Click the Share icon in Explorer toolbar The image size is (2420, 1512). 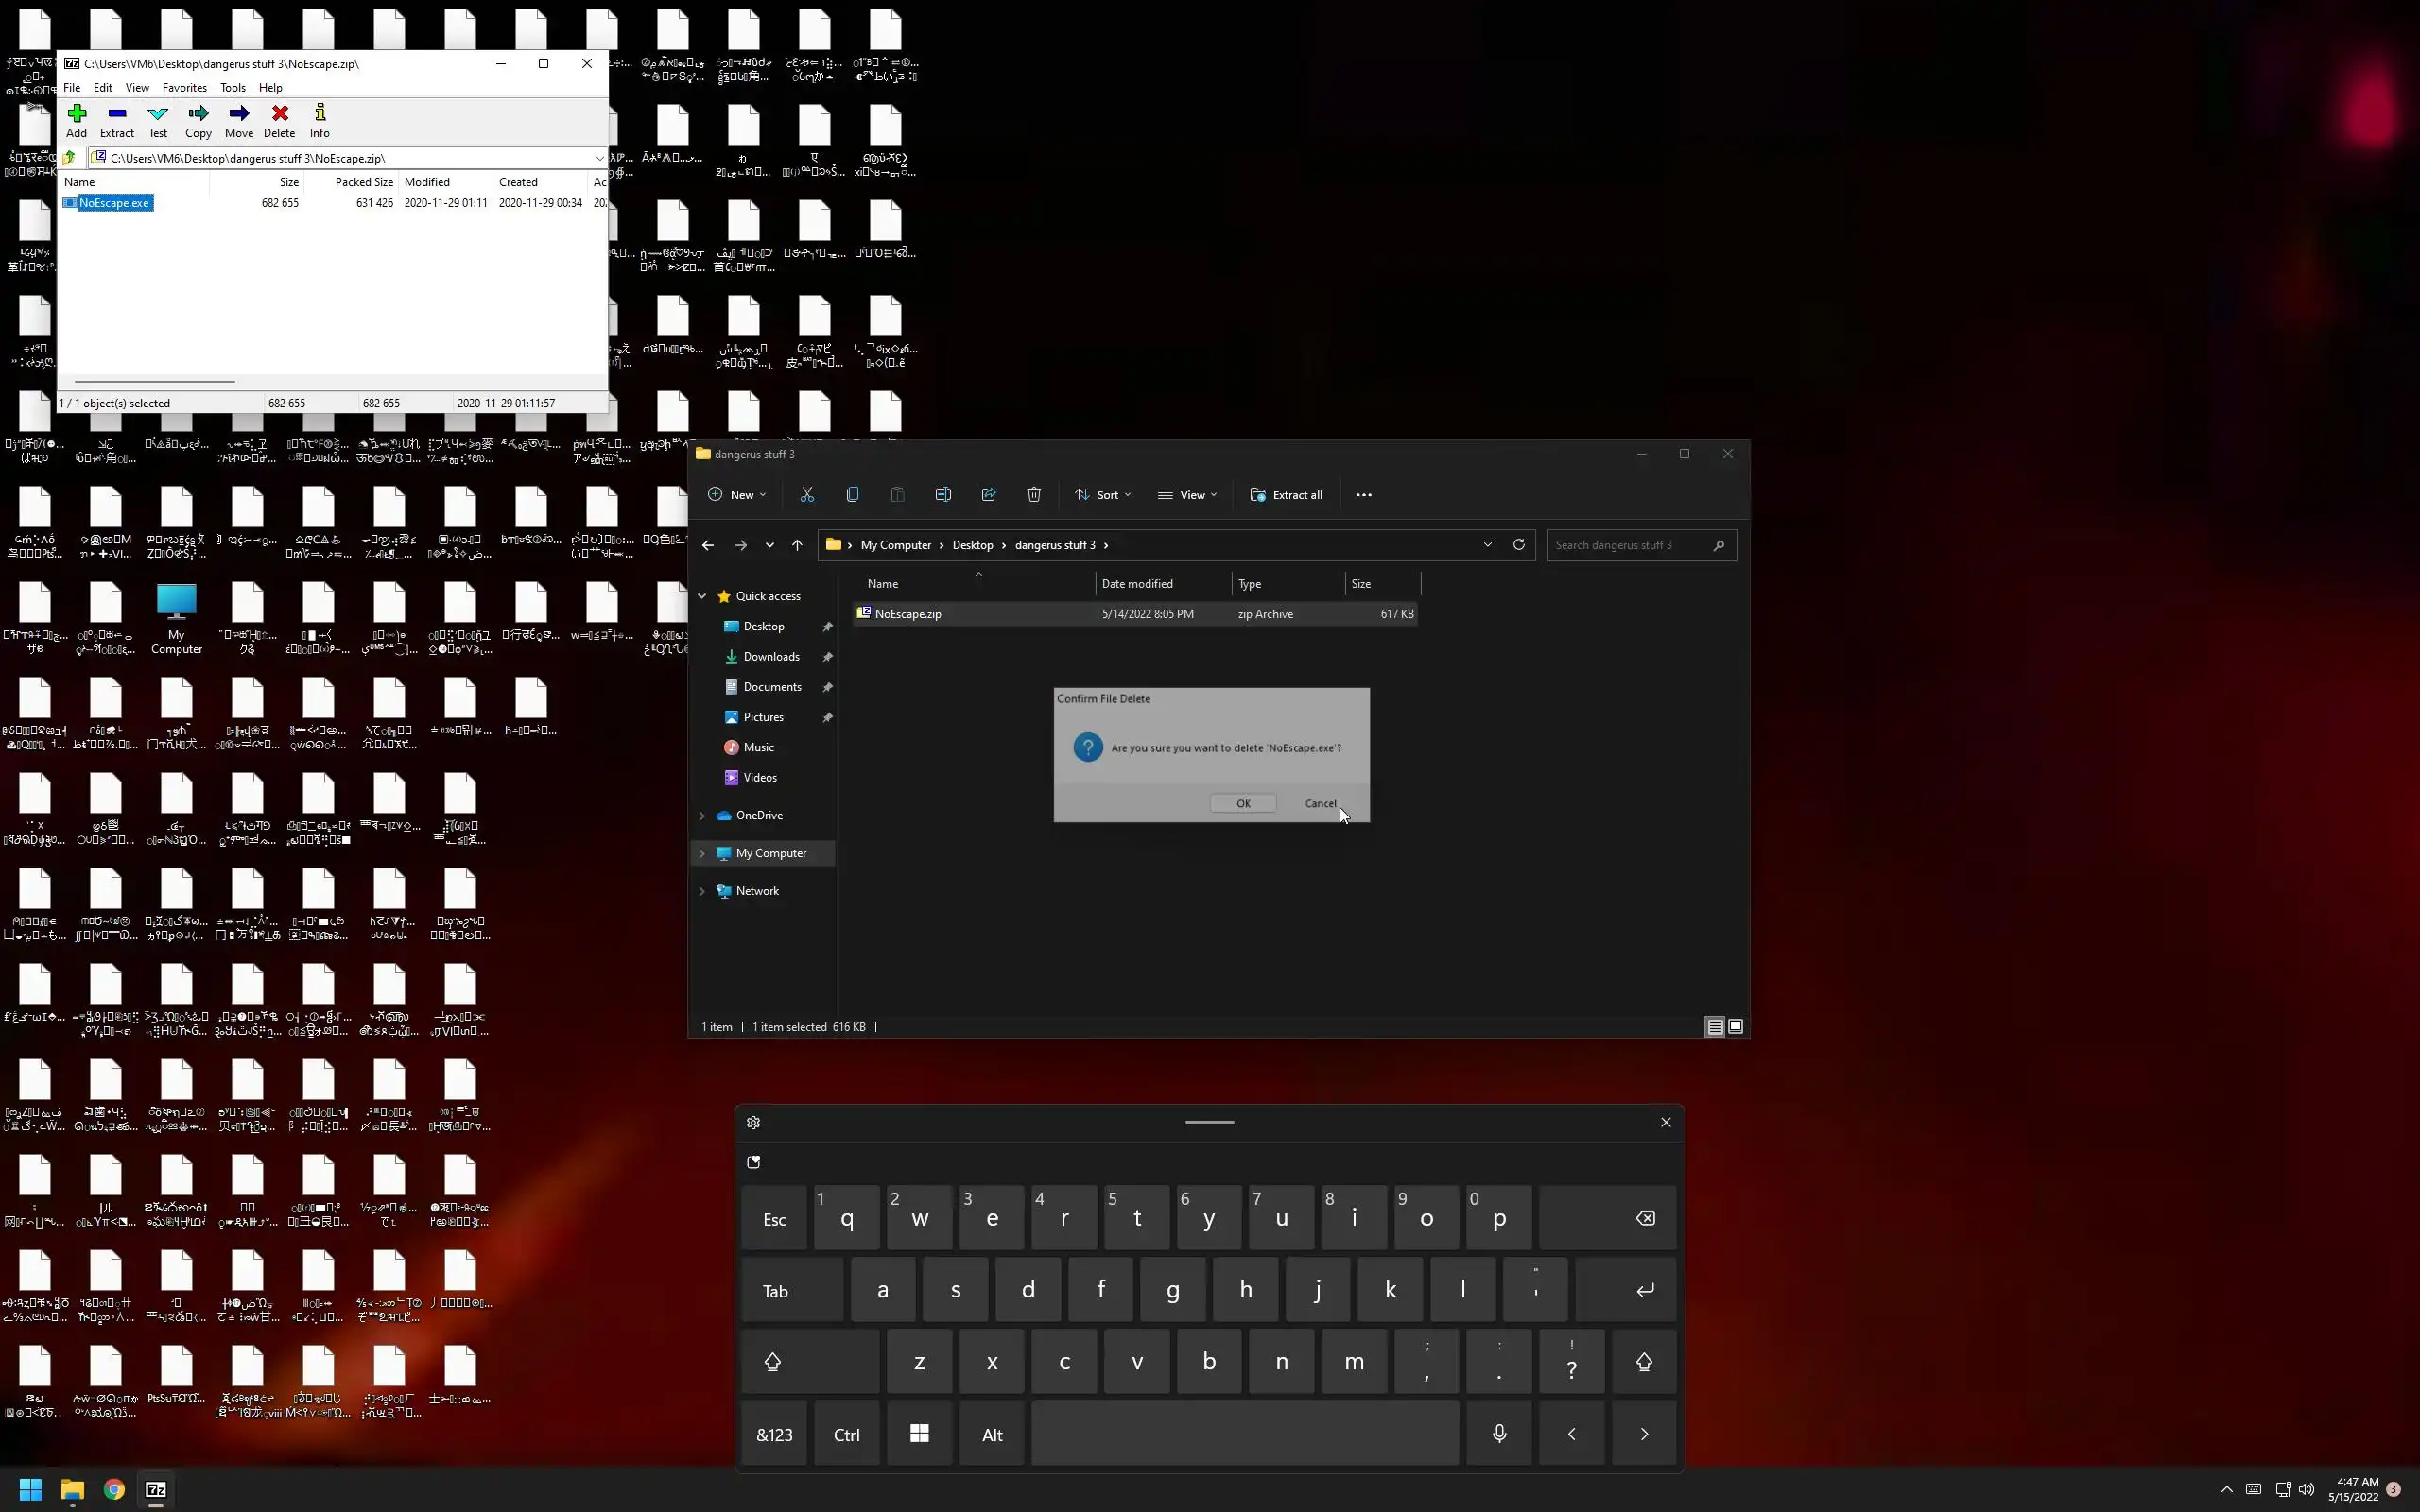tap(988, 495)
